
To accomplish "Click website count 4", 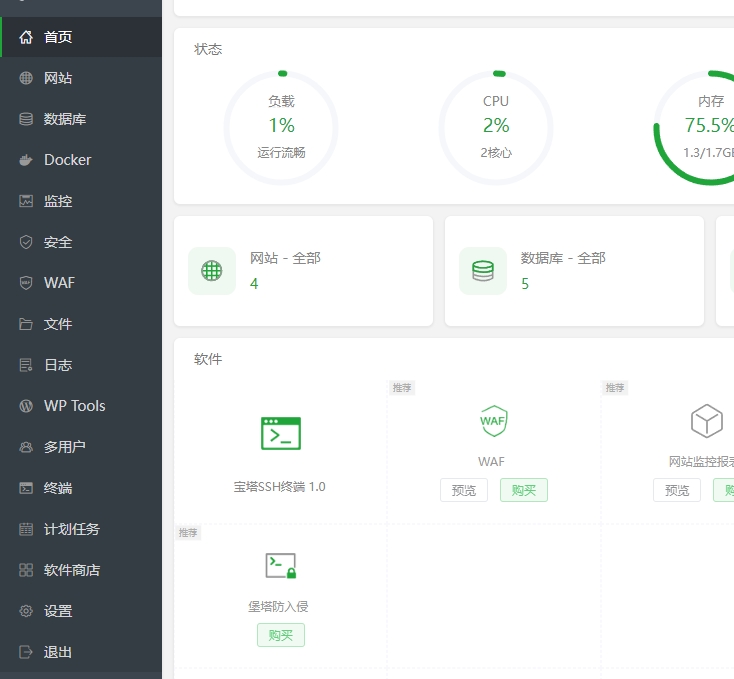I will click(x=254, y=284).
